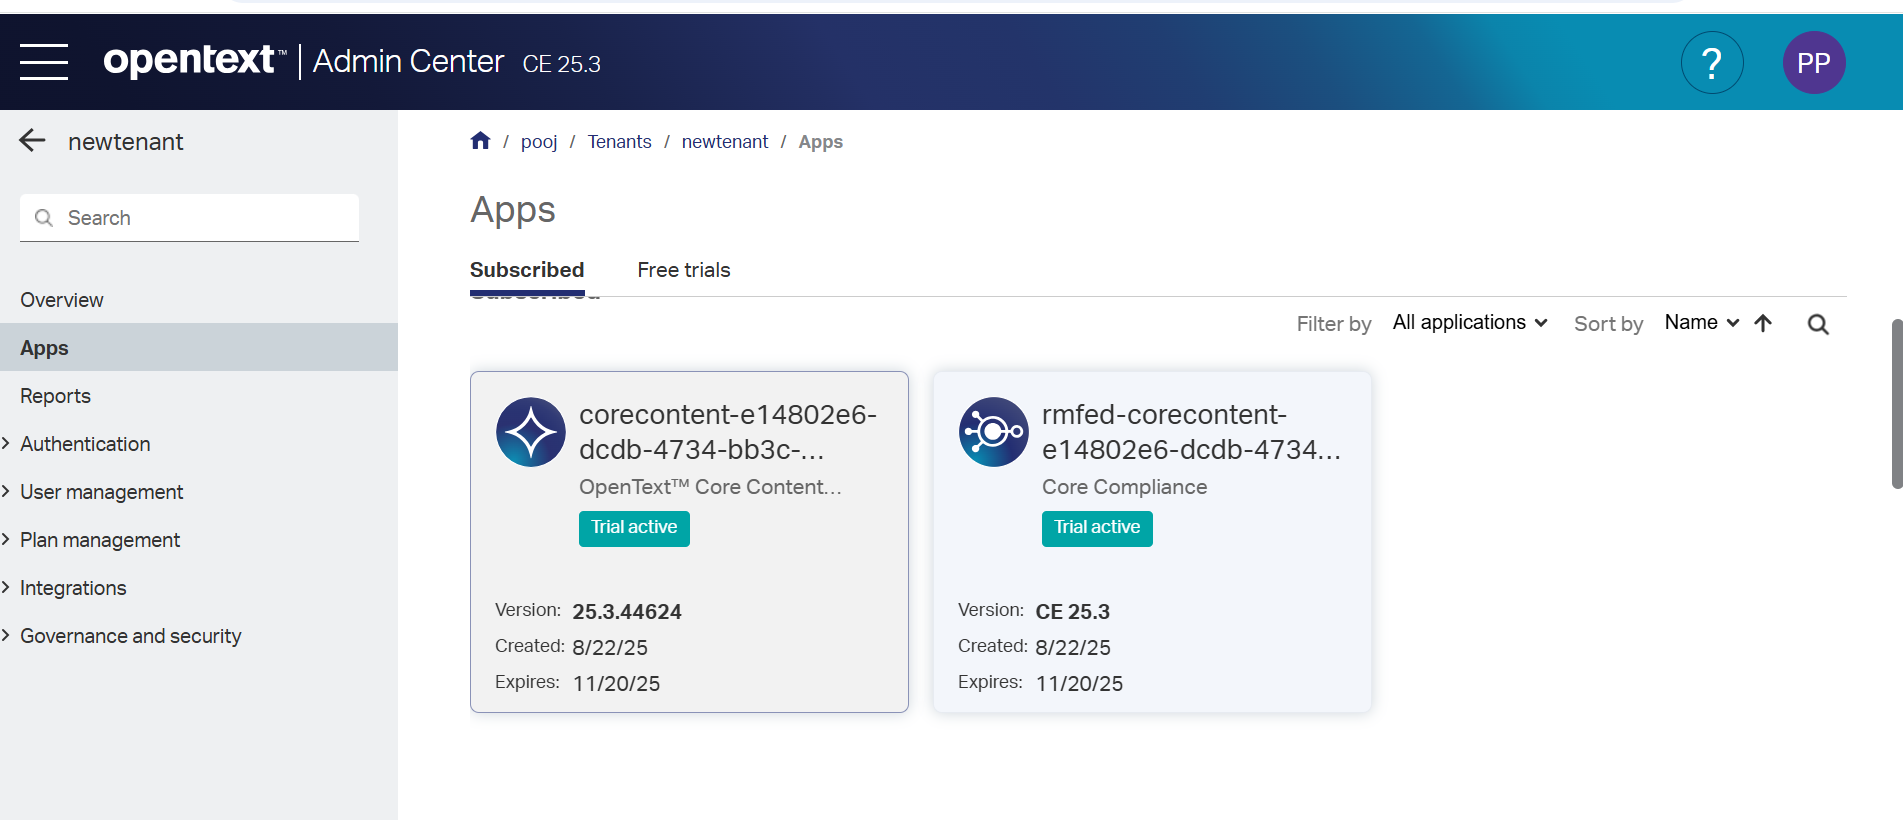Open the PP user profile avatar
Image resolution: width=1903 pixels, height=820 pixels.
[1814, 63]
